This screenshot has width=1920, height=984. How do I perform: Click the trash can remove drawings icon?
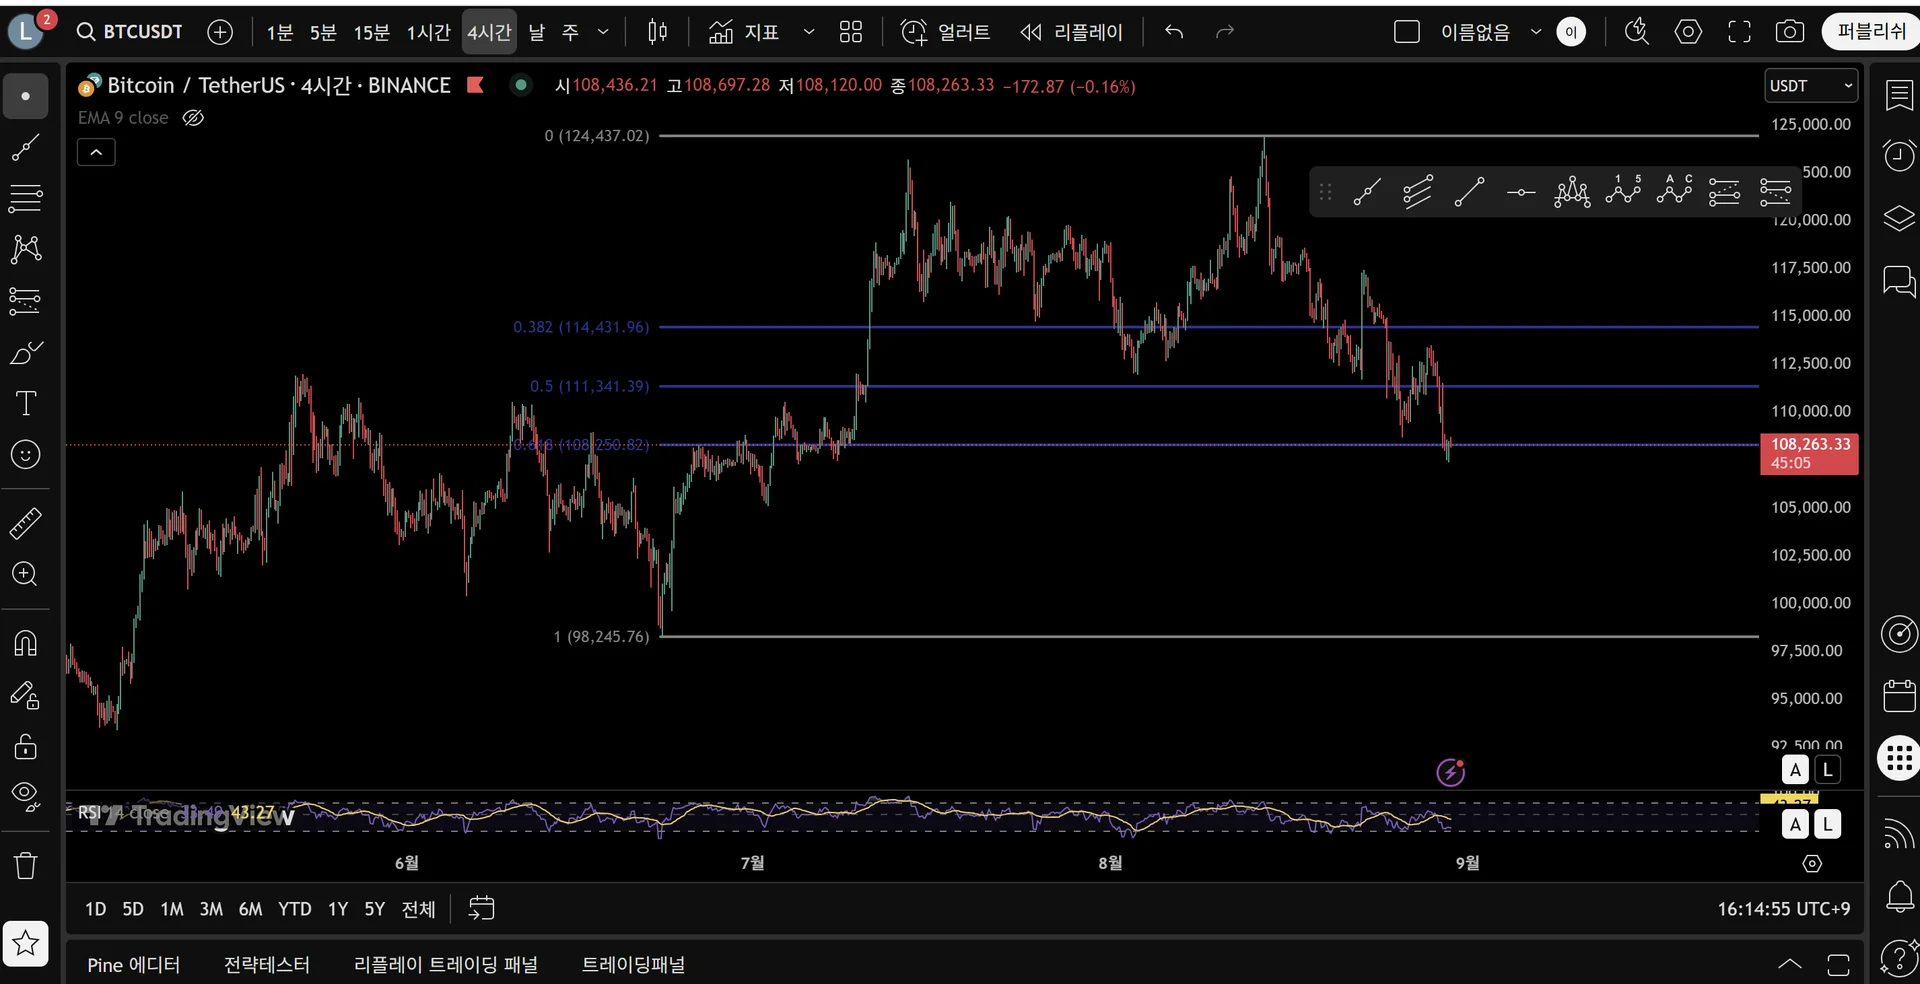(26, 865)
